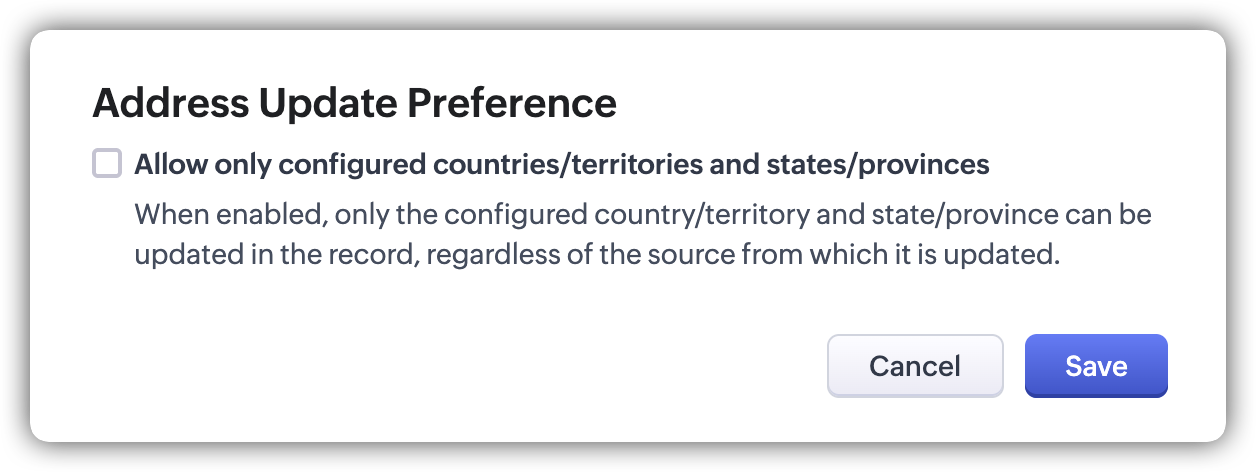
Task: Toggle the configured countries and states option
Action: pyautogui.click(x=107, y=163)
